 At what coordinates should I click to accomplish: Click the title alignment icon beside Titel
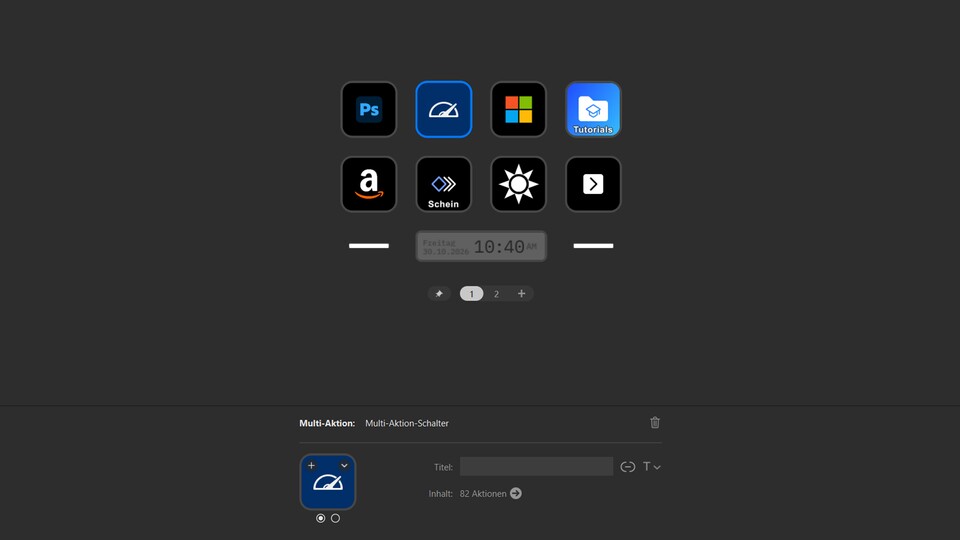click(628, 467)
